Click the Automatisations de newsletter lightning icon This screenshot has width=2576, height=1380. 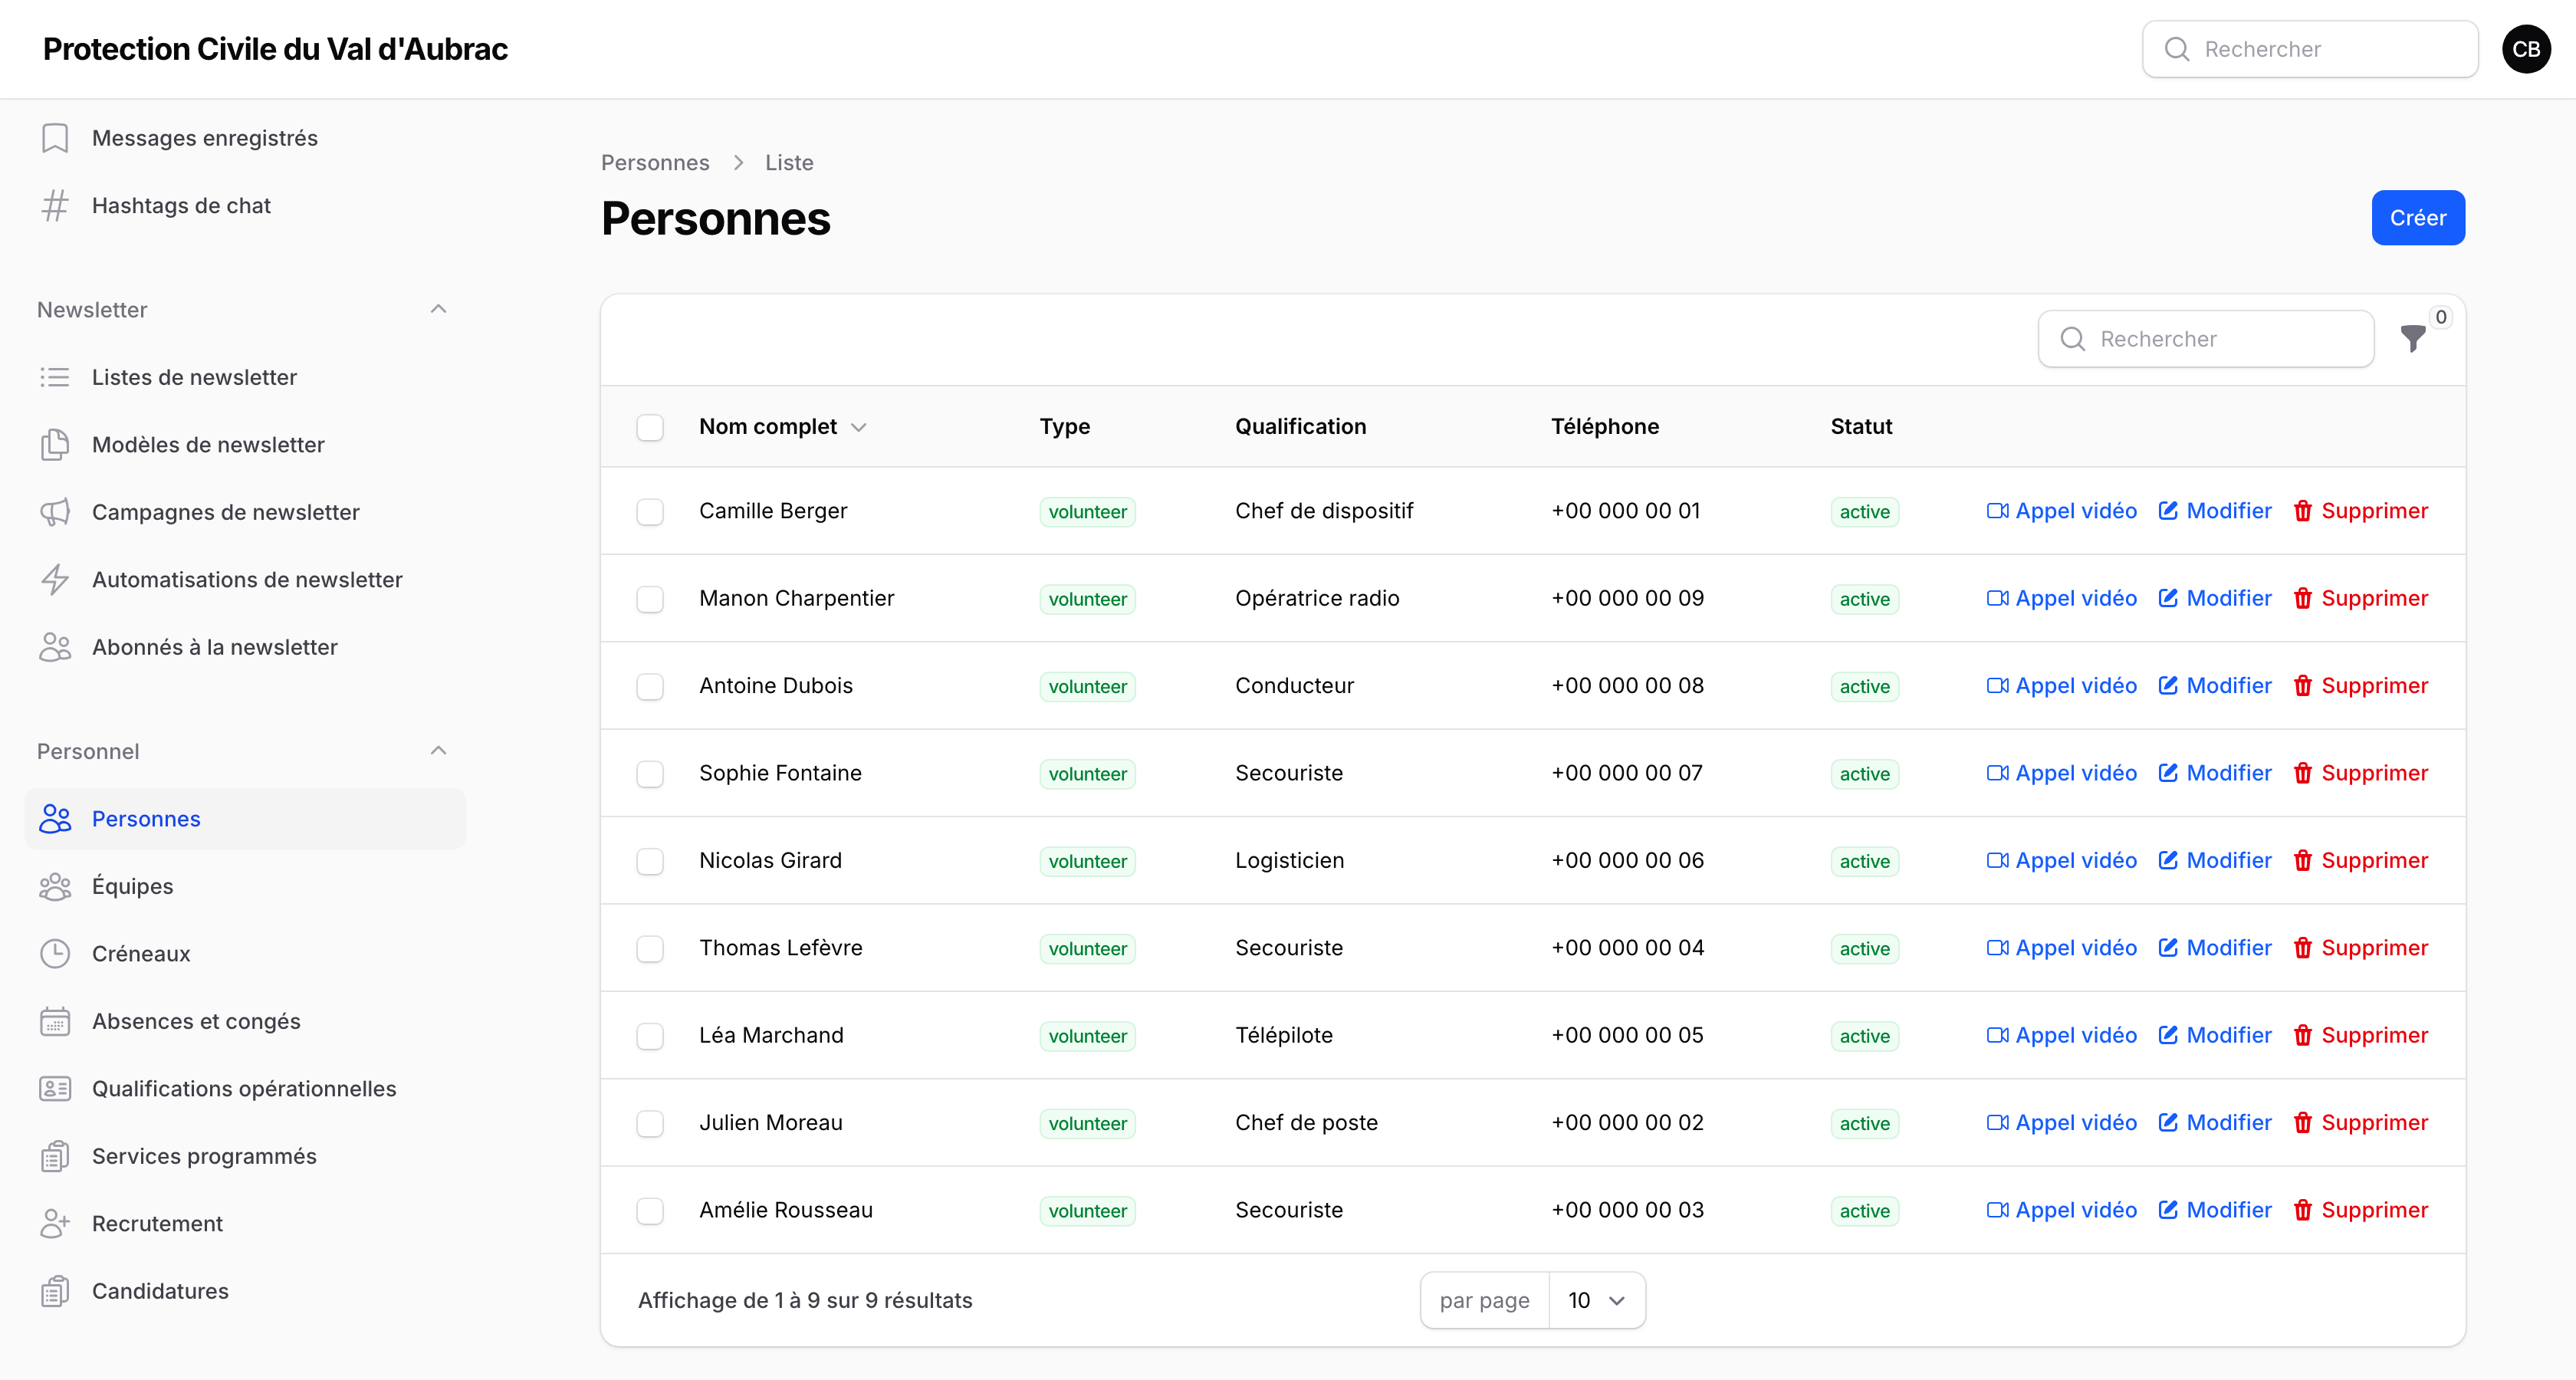click(x=55, y=580)
